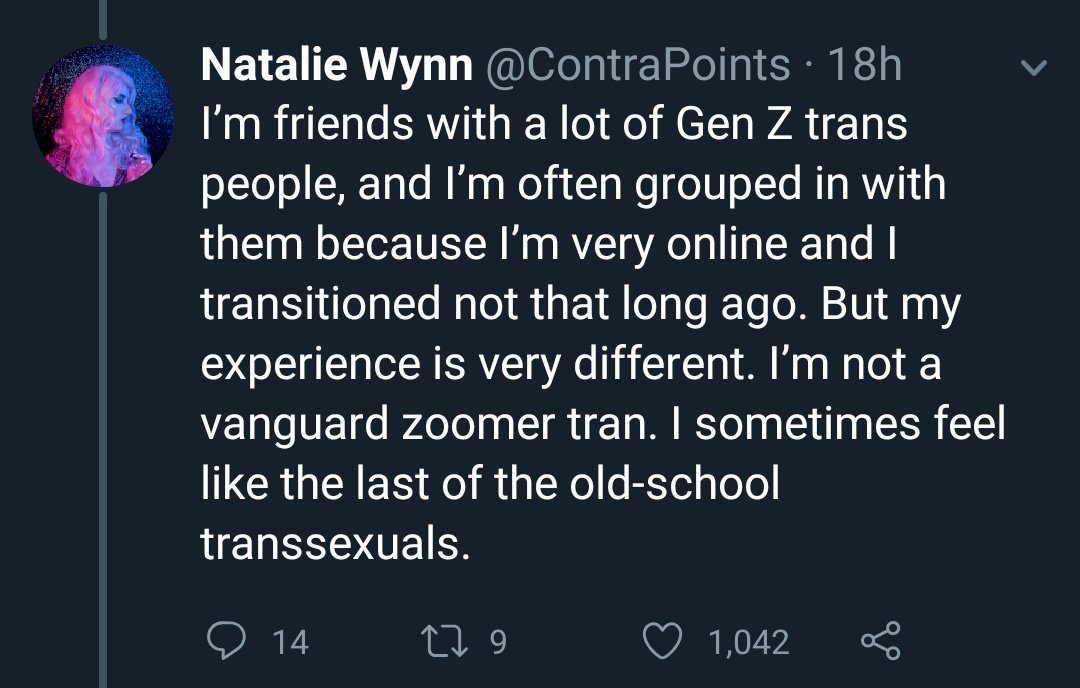This screenshot has width=1080, height=688.
Task: Click the 14 replies count
Action: [290, 642]
